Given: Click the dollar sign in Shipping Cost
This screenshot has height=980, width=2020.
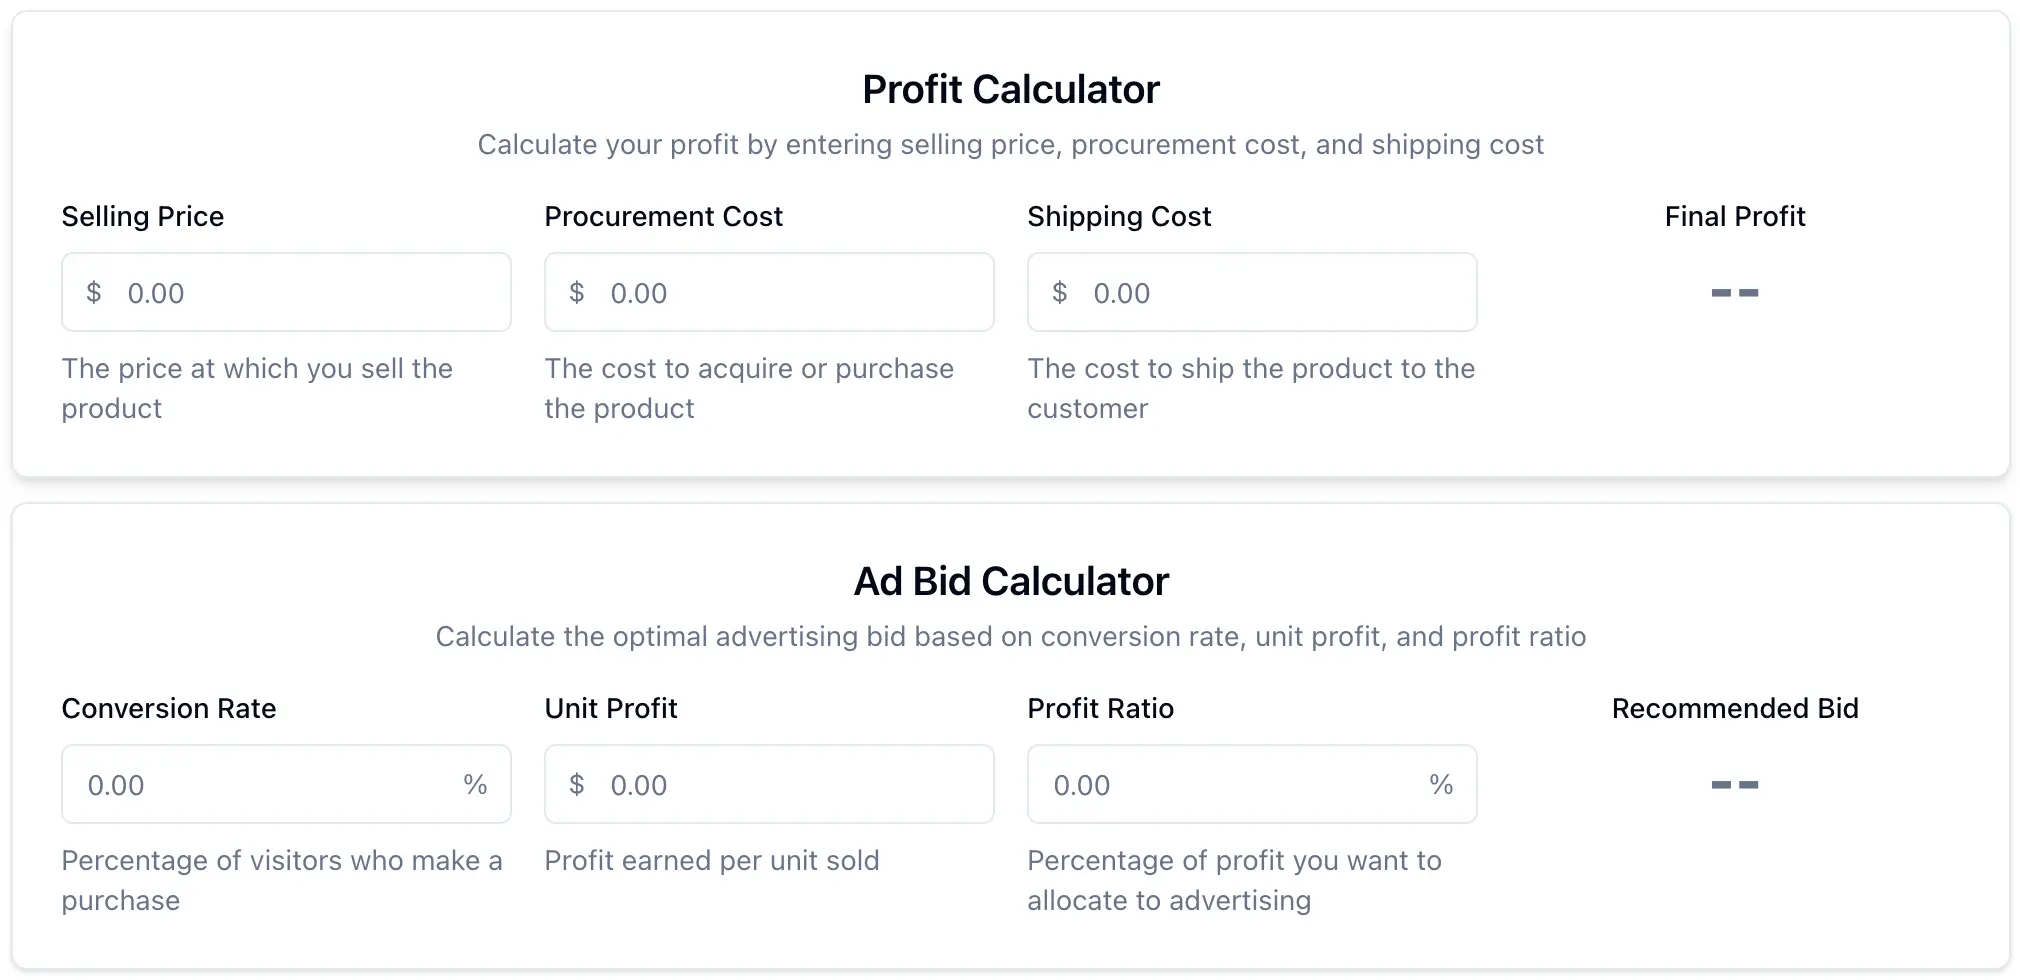Looking at the screenshot, I should coord(1060,292).
